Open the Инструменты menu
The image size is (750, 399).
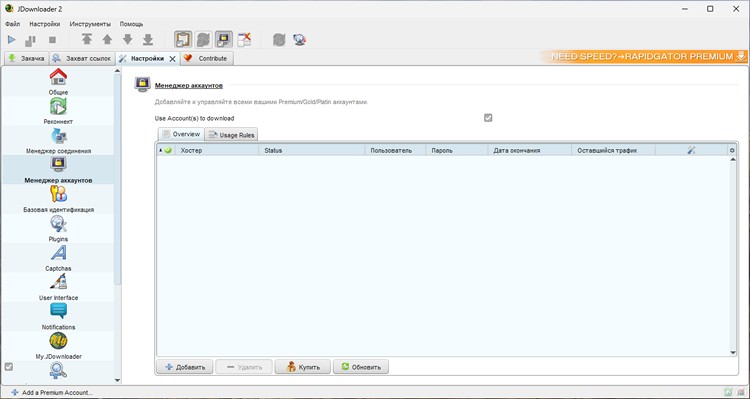click(x=90, y=24)
